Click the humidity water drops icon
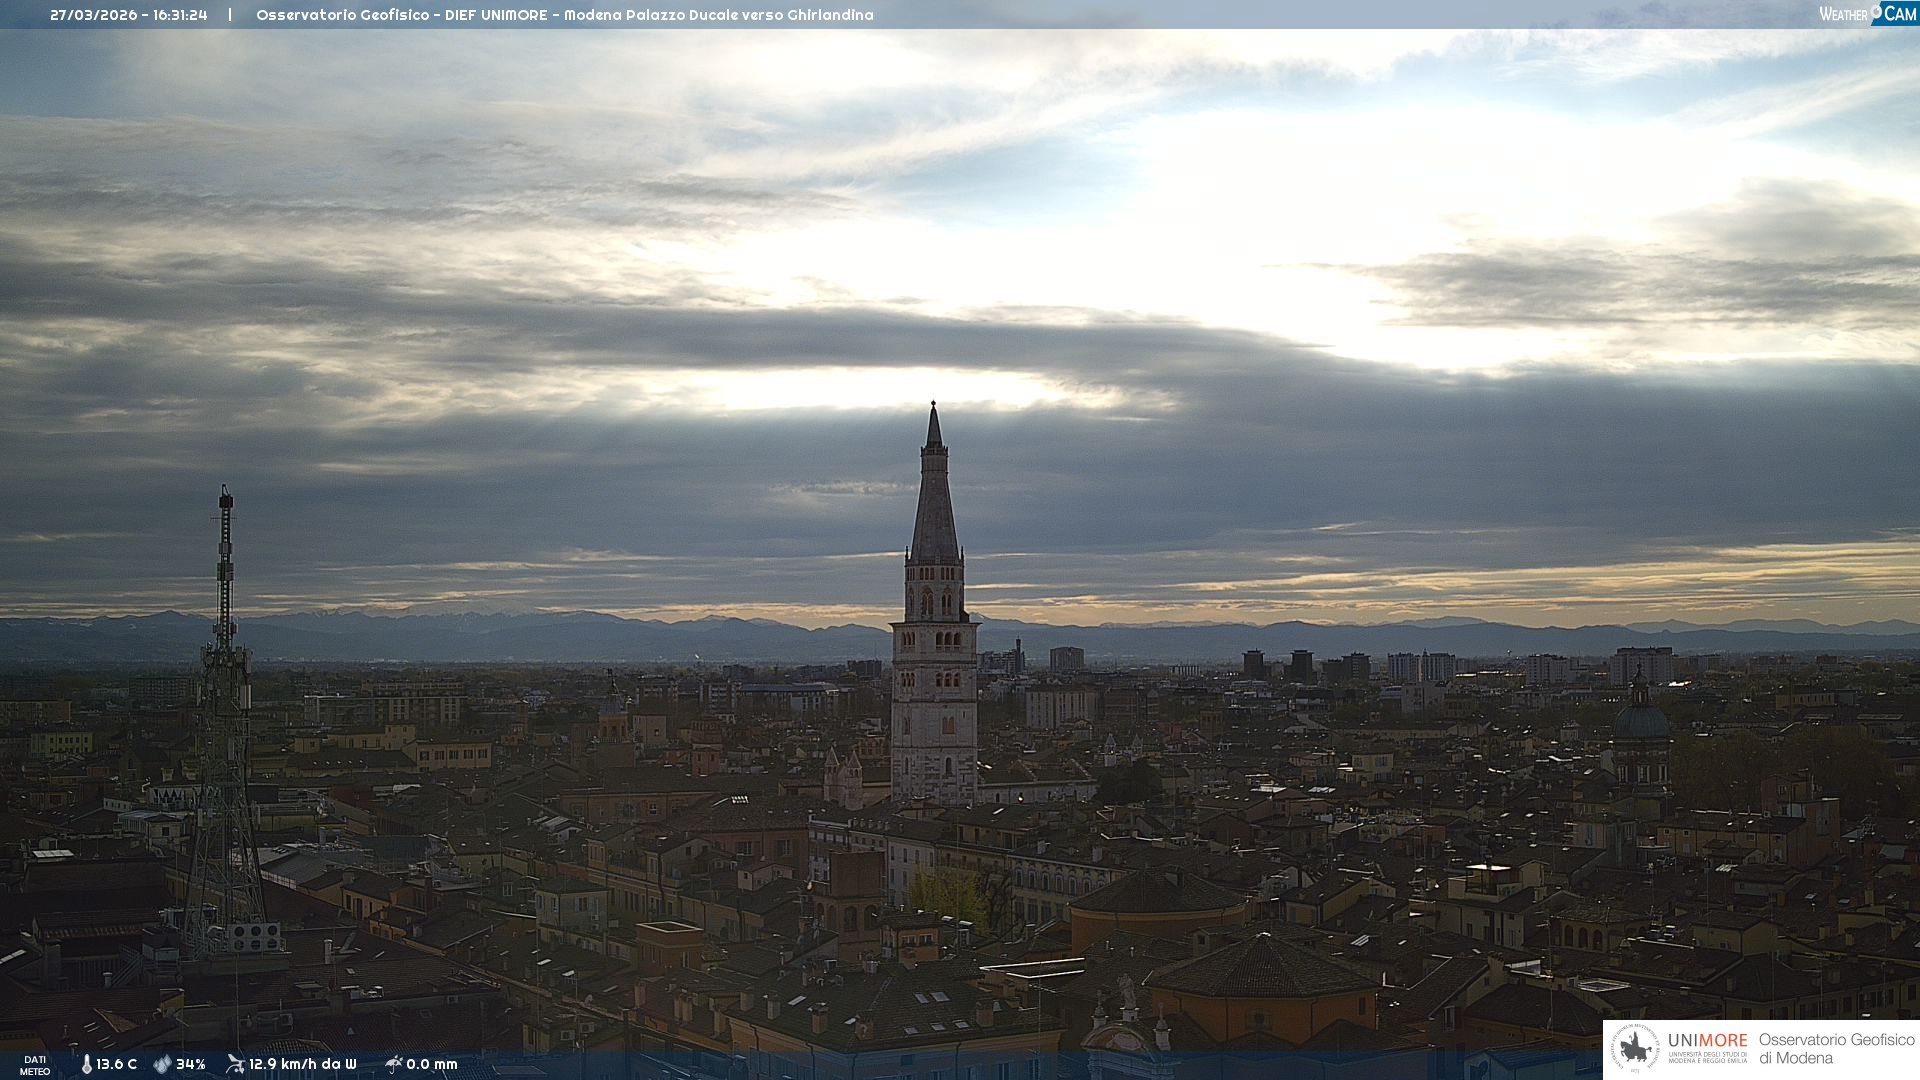The width and height of the screenshot is (1920, 1080). point(162,1064)
